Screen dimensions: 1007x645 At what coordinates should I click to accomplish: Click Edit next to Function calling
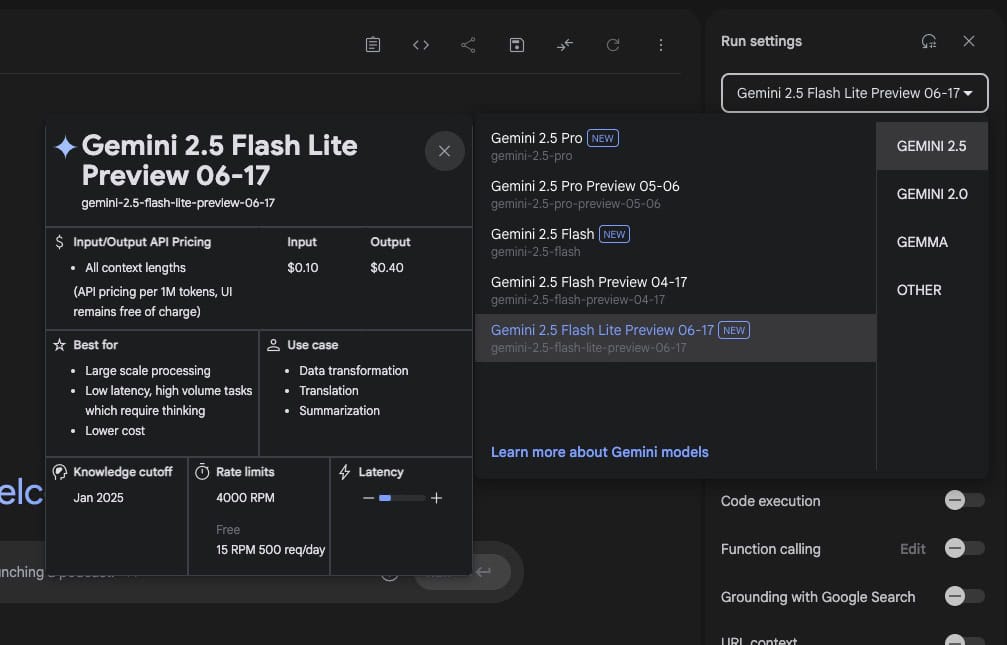pyautogui.click(x=913, y=549)
